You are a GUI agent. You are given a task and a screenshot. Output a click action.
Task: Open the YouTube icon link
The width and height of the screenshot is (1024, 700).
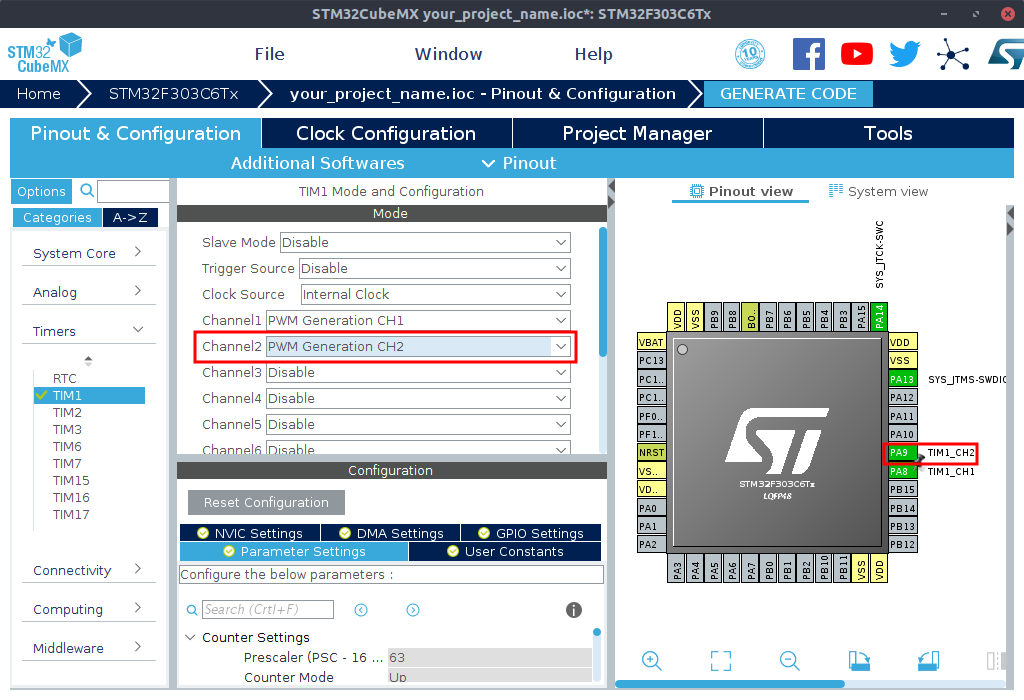pos(856,54)
